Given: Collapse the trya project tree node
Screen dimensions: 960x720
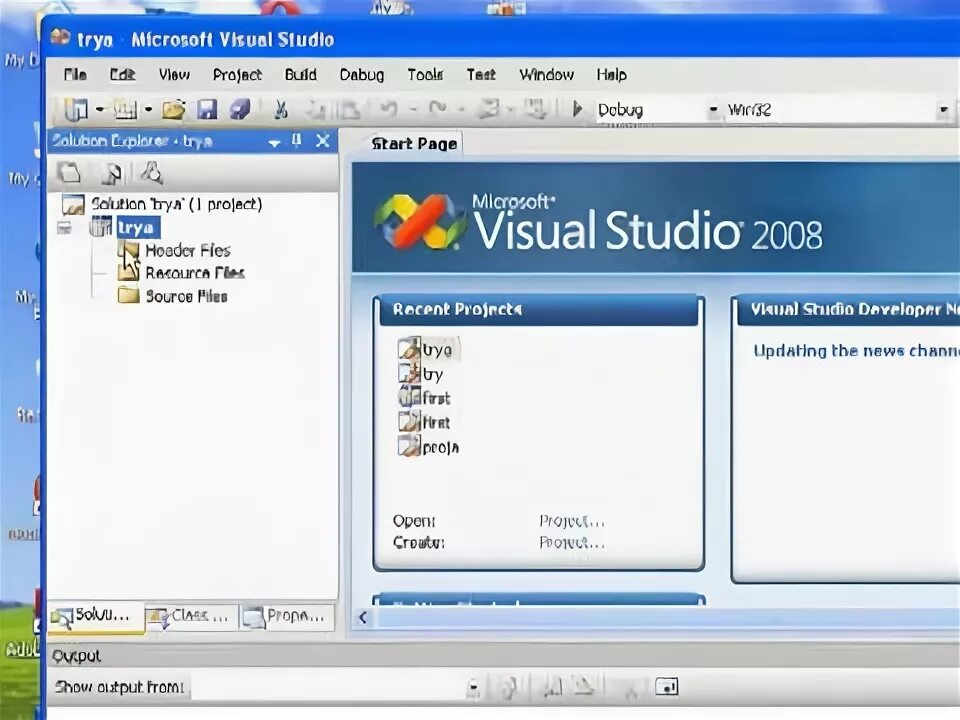Looking at the screenshot, I should tap(64, 228).
